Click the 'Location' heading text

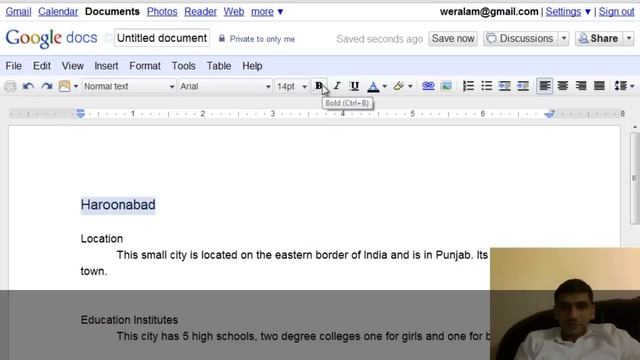click(102, 239)
